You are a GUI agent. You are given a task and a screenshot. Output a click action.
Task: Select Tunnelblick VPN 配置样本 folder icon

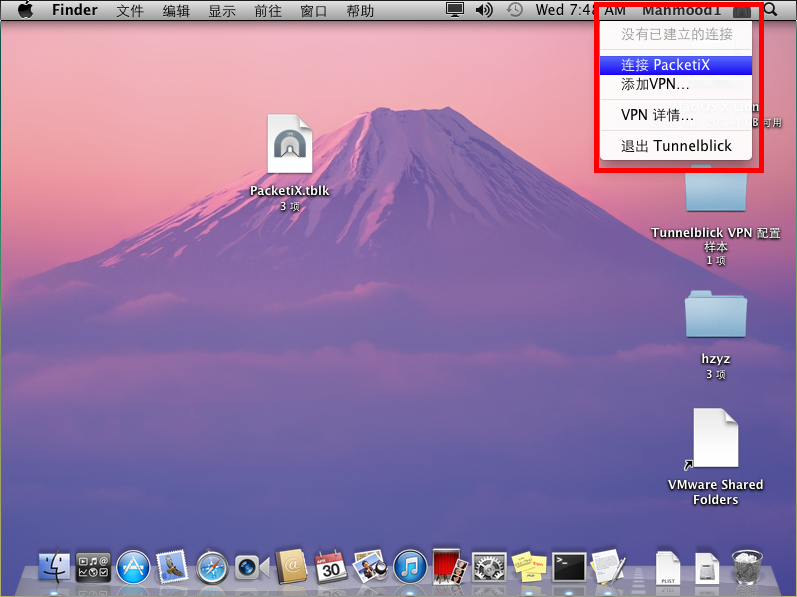pyautogui.click(x=716, y=189)
